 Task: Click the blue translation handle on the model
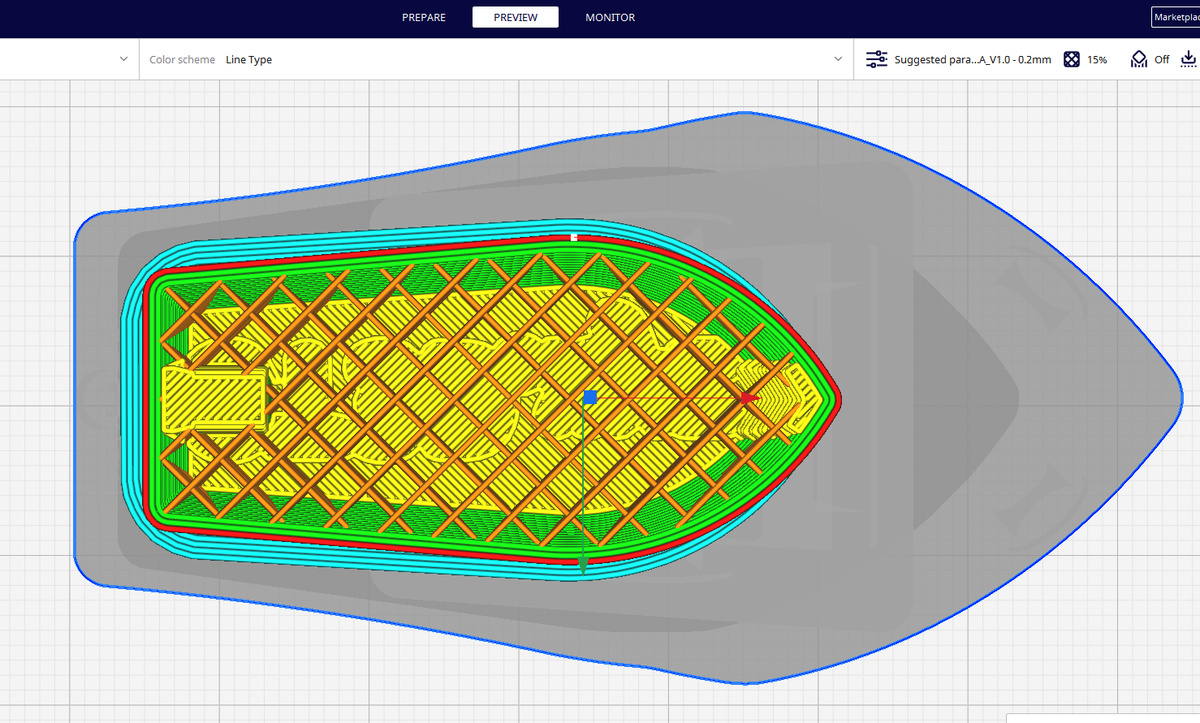(x=590, y=397)
